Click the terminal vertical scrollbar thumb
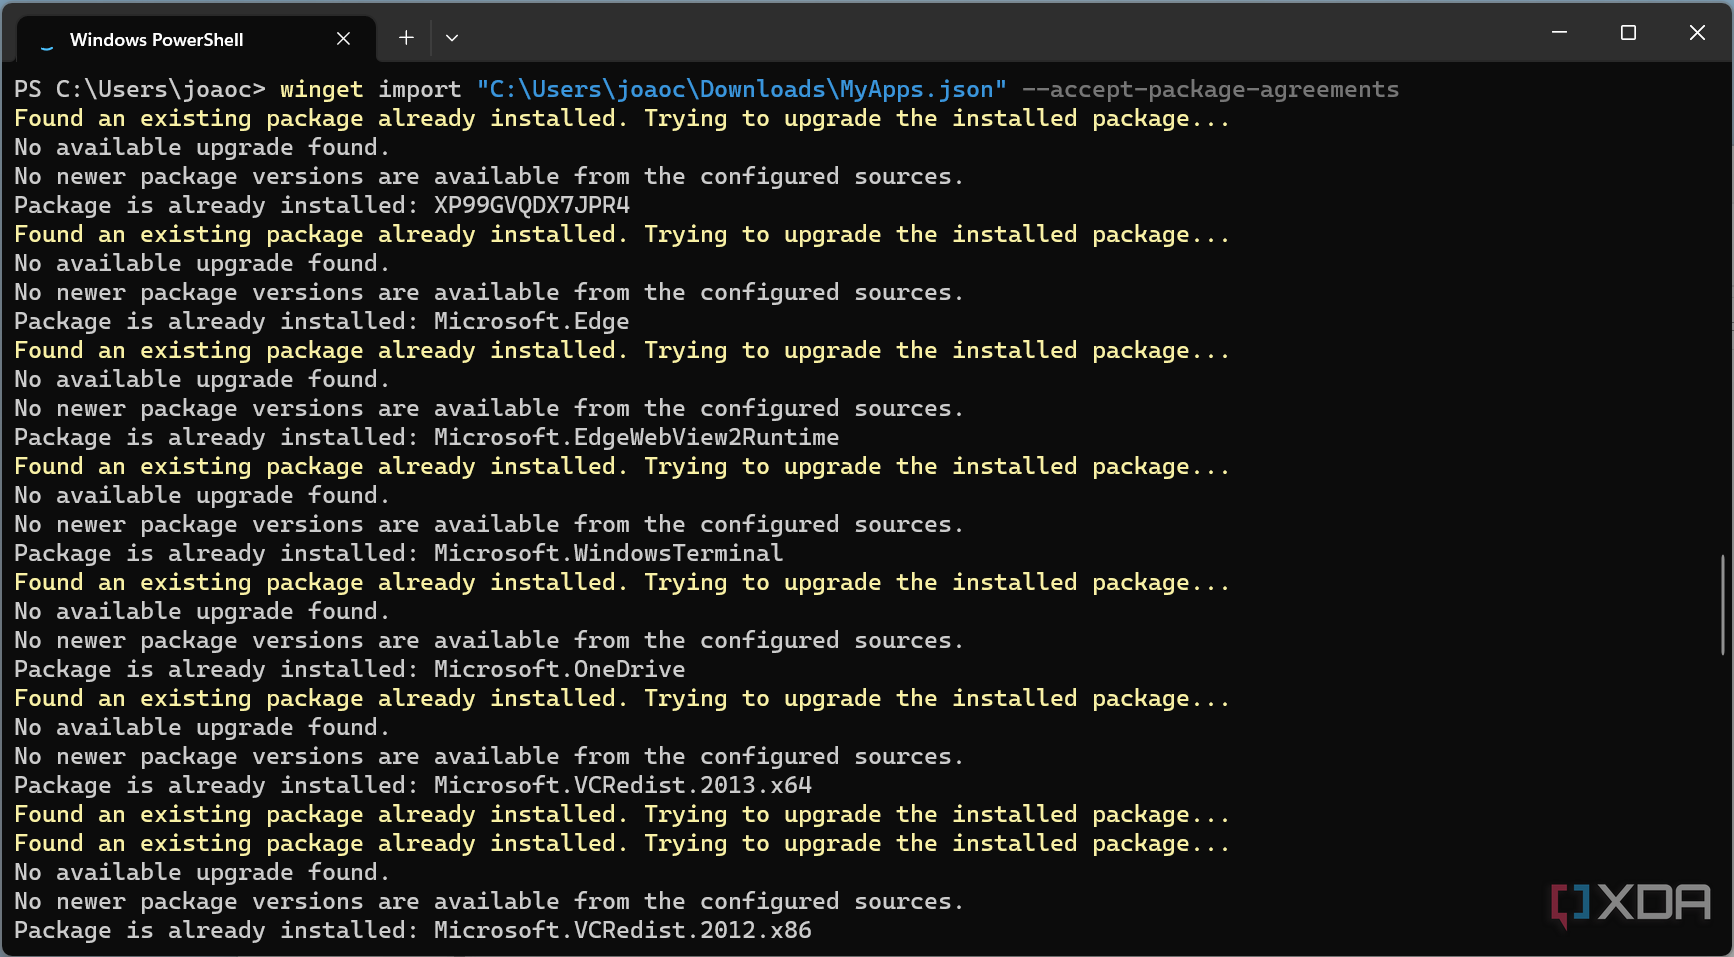This screenshot has height=957, width=1734. point(1723,604)
